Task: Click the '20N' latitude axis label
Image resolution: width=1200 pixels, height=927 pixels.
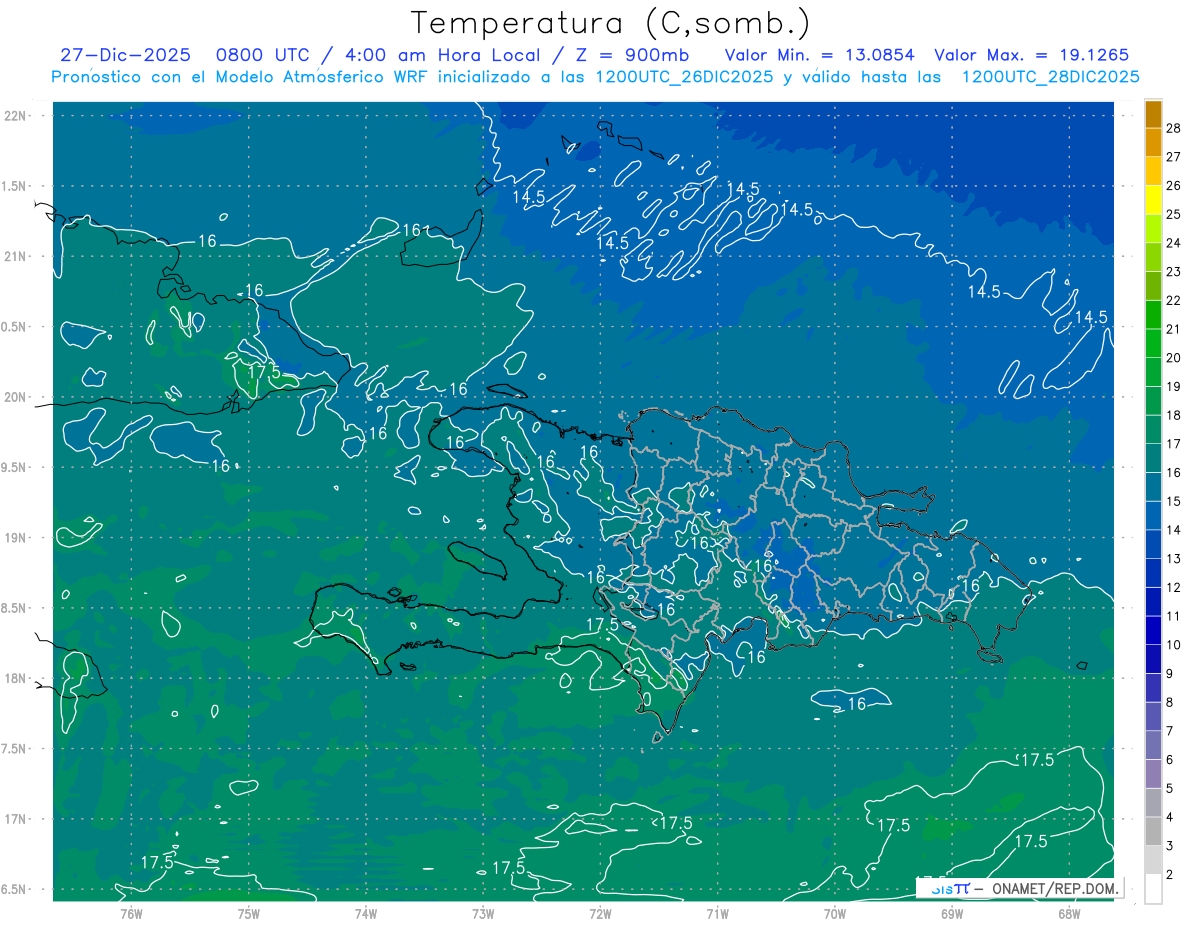Action: [16, 397]
